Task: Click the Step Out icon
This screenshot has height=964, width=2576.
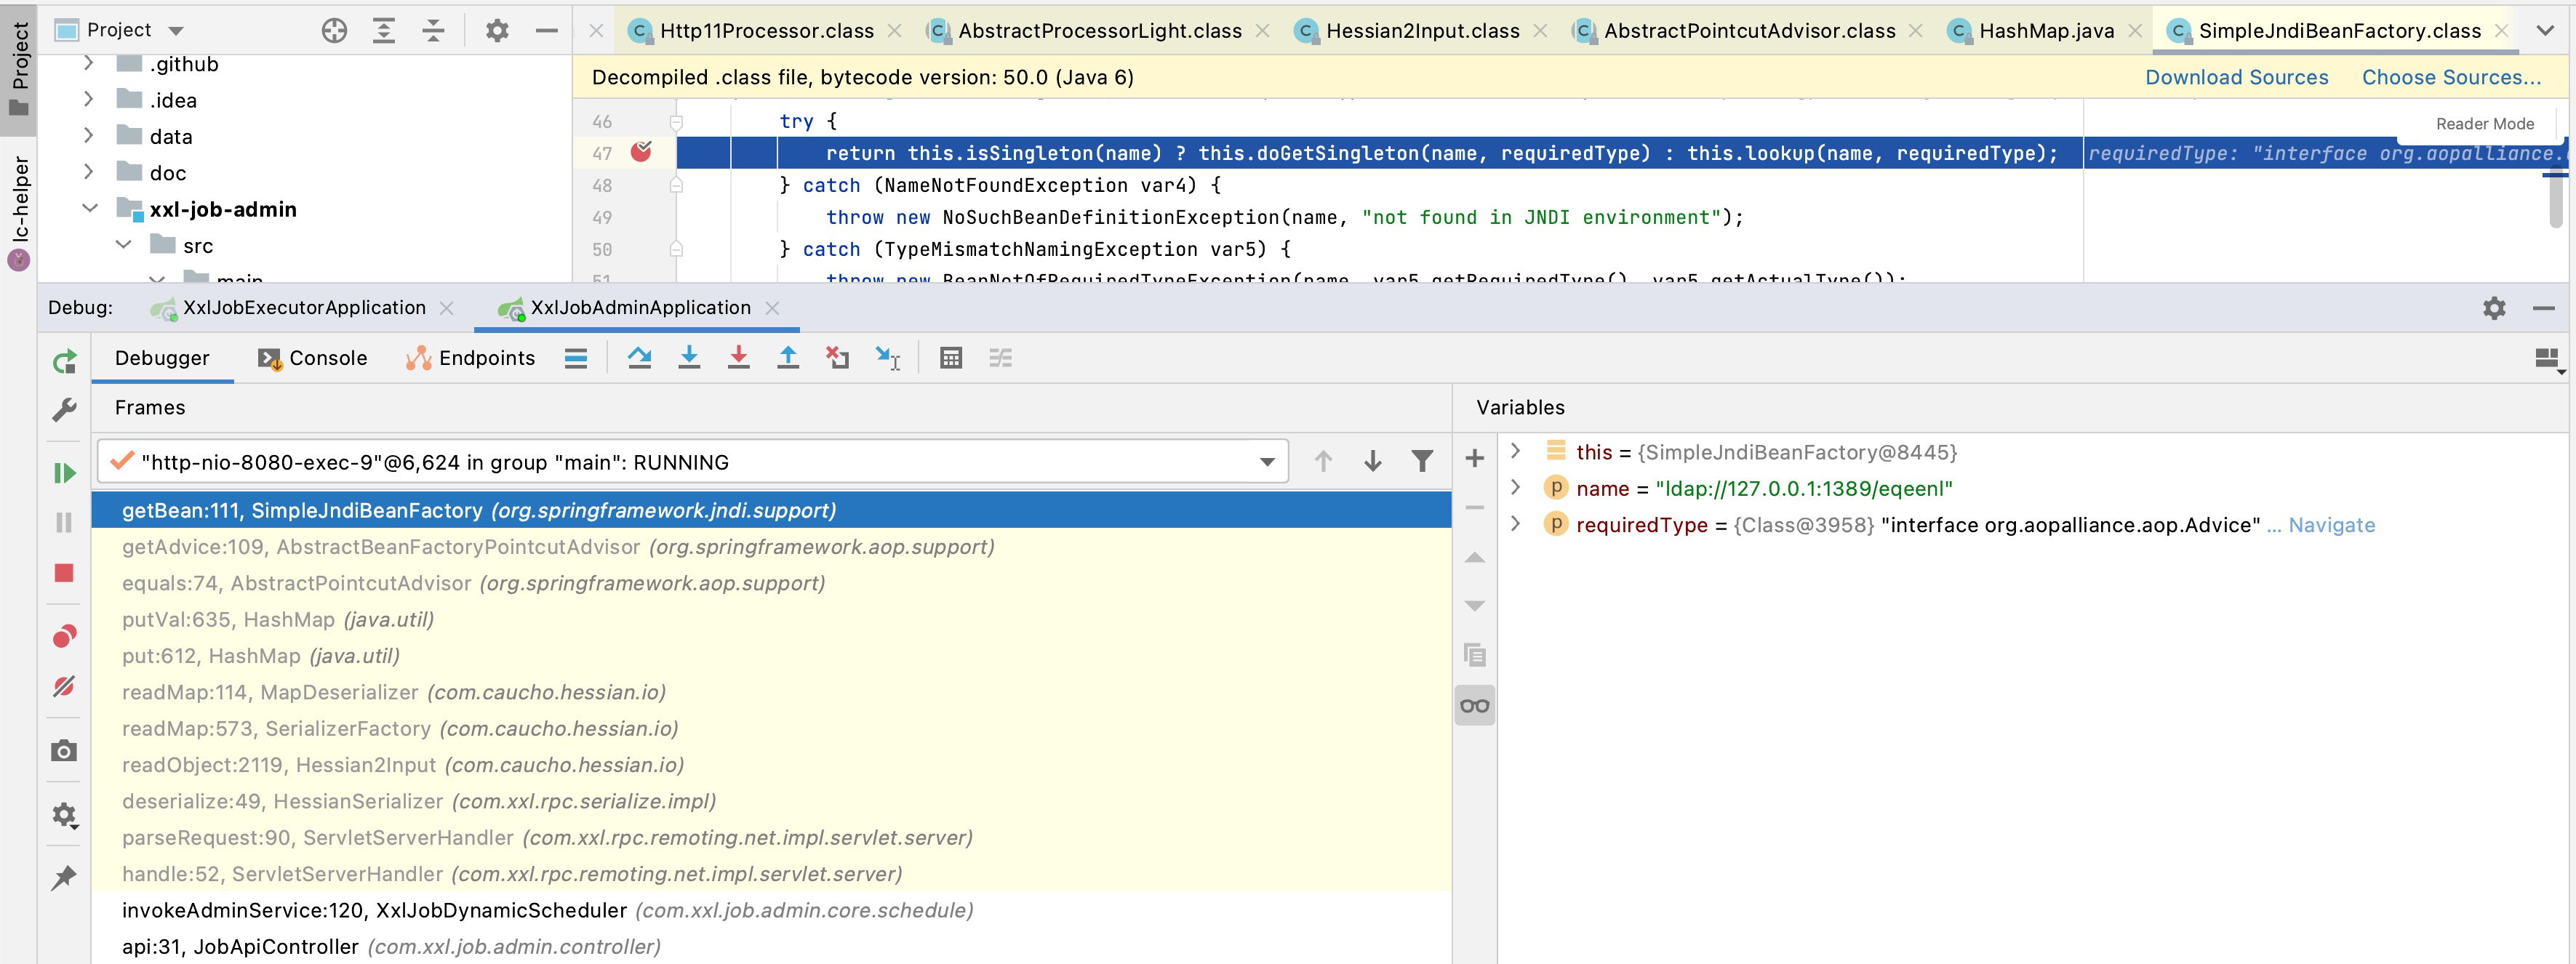Action: pos(788,358)
